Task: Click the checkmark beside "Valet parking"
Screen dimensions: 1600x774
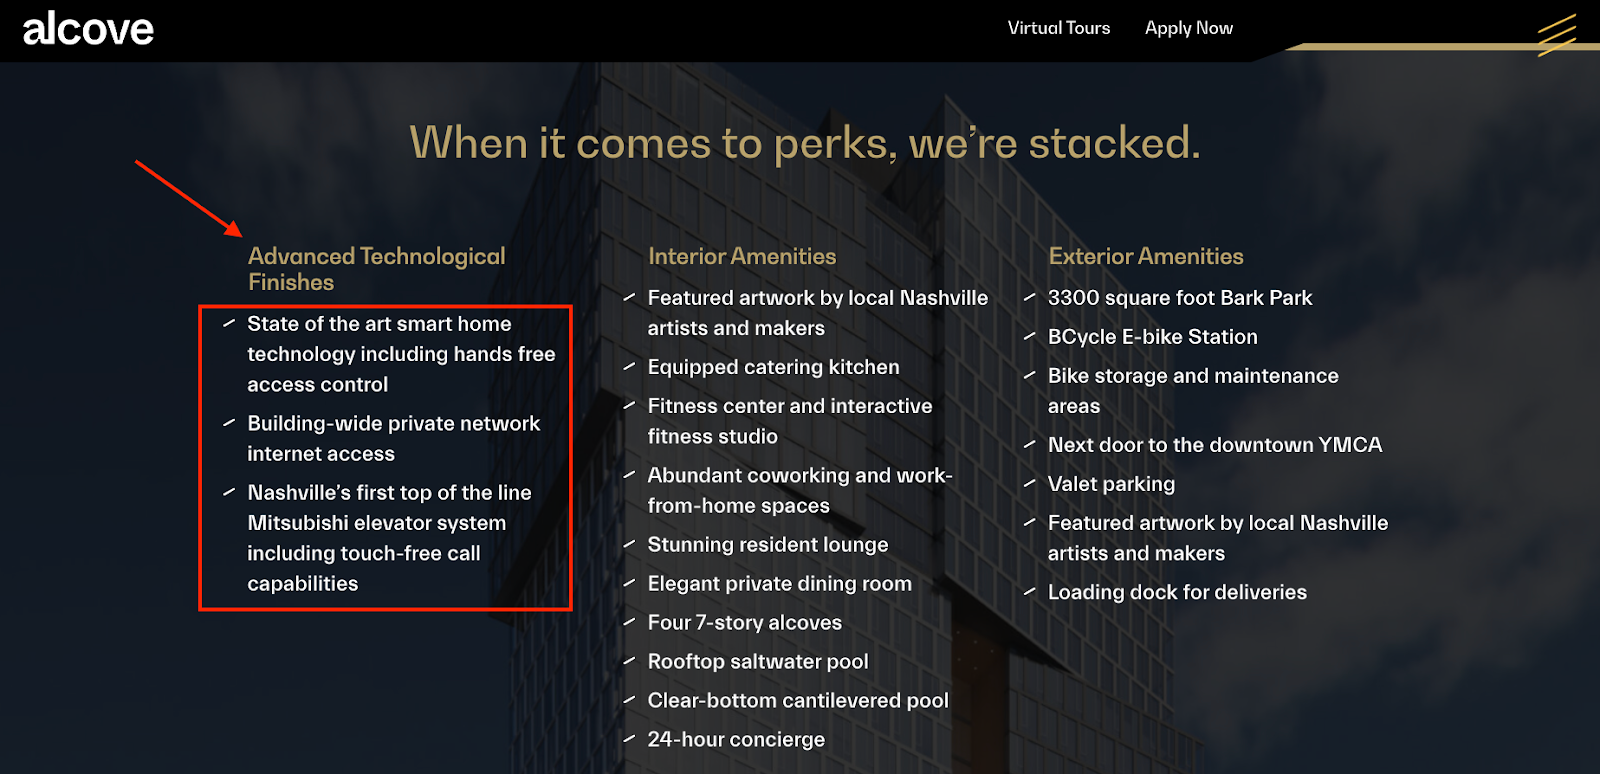Action: pos(1030,484)
